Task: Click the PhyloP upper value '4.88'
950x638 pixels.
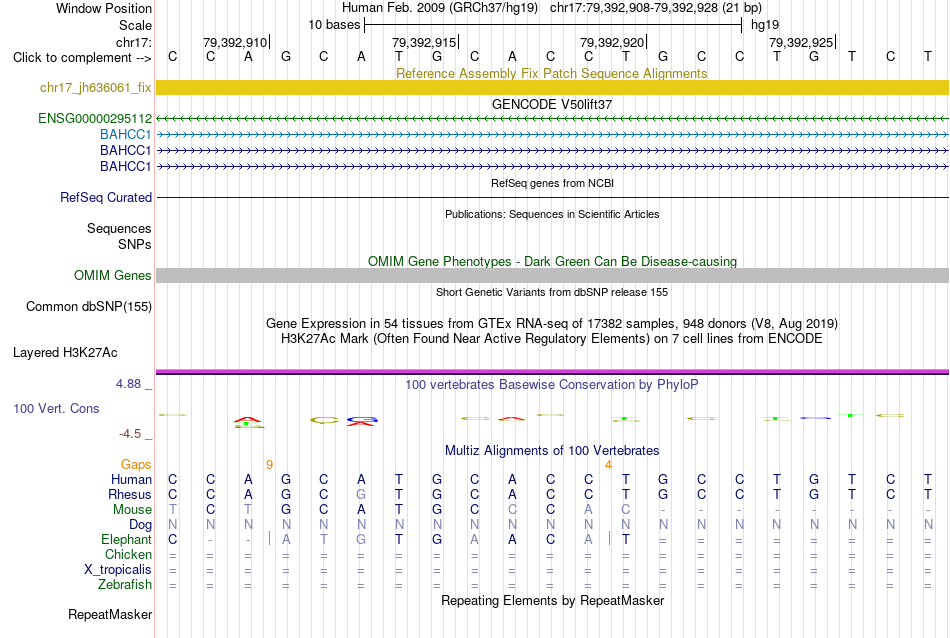Action: (x=128, y=384)
